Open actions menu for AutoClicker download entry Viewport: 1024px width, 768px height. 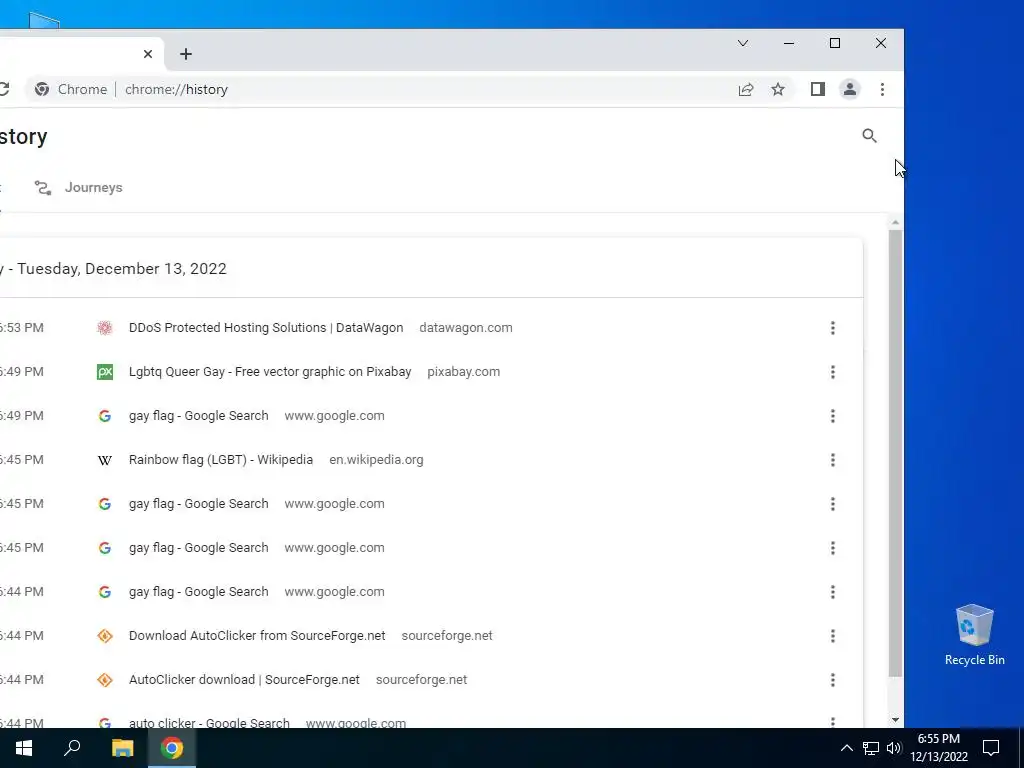(833, 680)
